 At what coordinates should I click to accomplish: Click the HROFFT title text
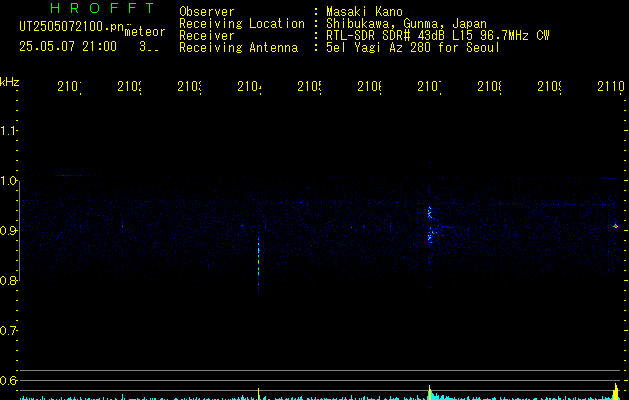tap(102, 8)
